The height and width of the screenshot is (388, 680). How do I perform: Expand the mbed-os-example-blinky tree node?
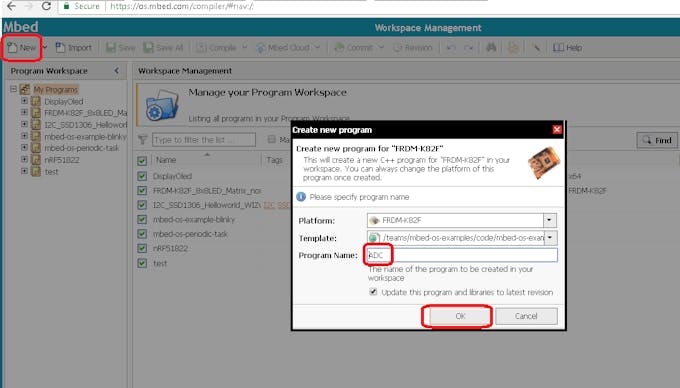point(24,136)
